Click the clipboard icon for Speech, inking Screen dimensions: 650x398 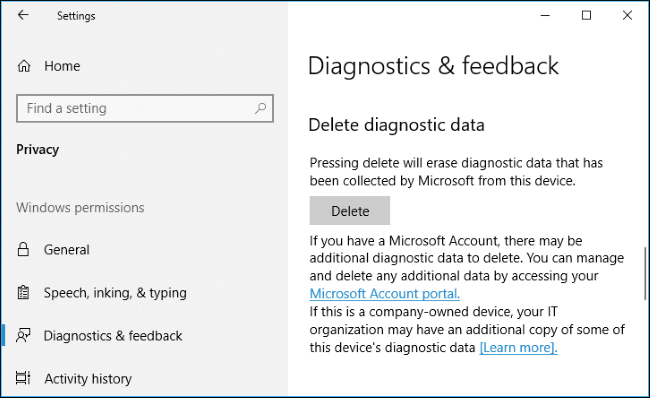23,293
